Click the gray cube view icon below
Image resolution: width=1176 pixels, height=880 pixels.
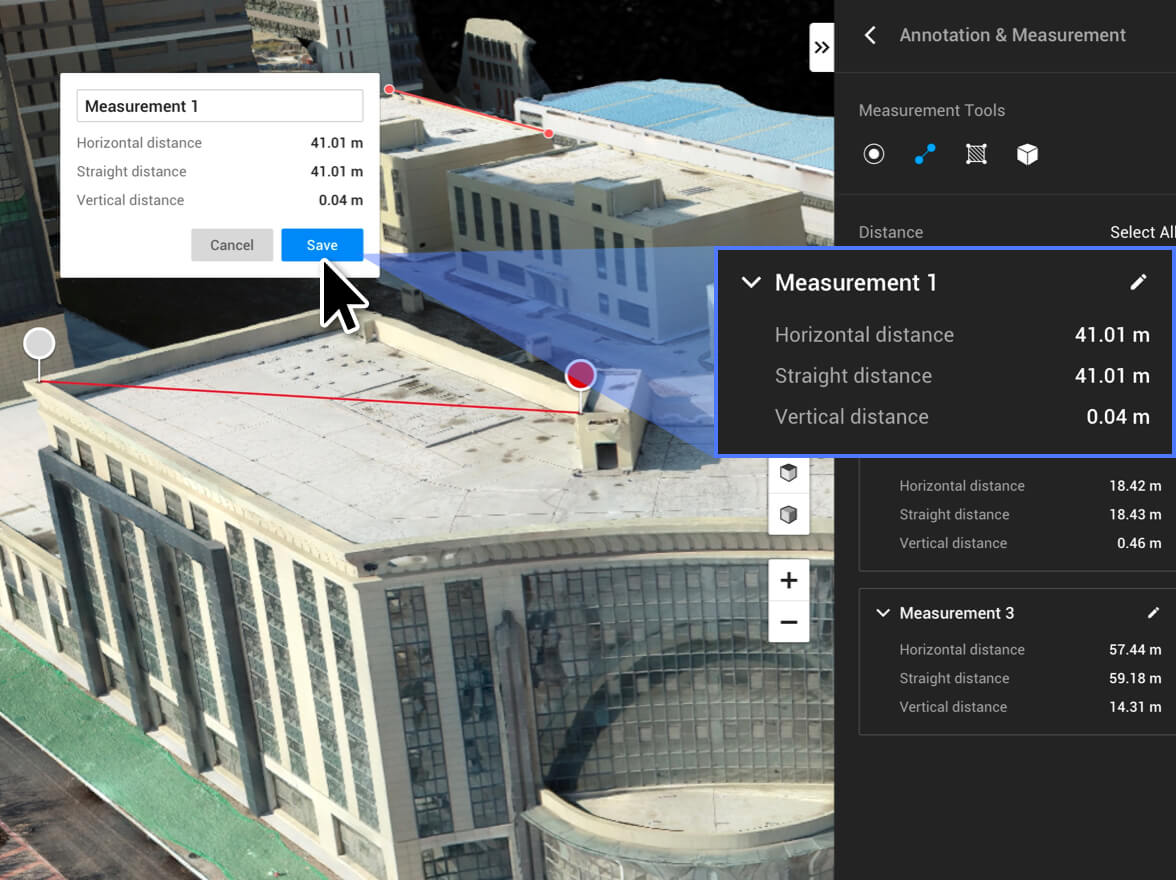(x=788, y=515)
